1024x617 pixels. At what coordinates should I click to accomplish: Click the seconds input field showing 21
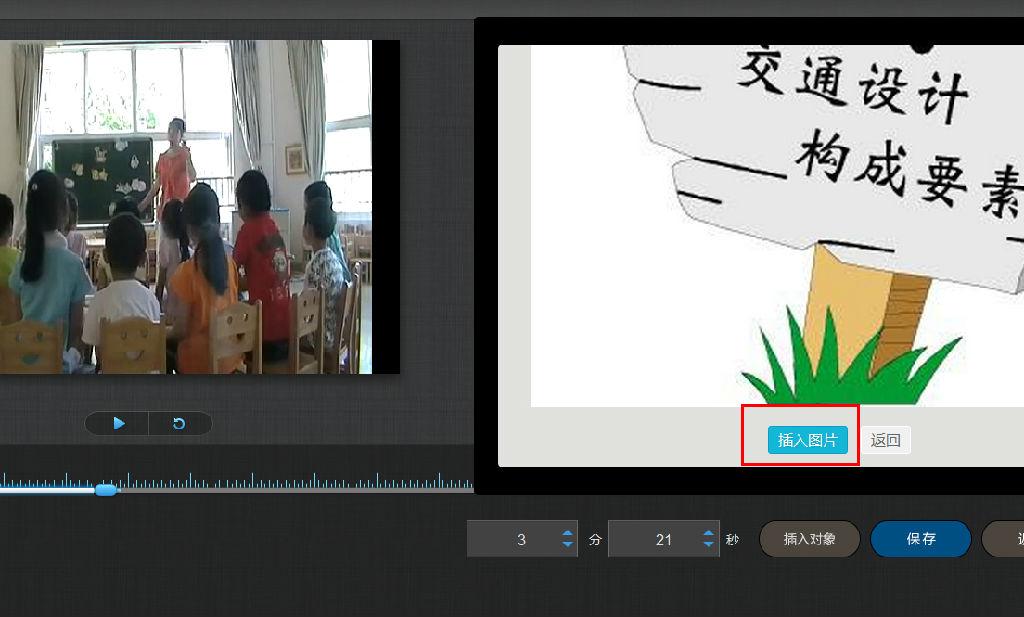coord(664,539)
